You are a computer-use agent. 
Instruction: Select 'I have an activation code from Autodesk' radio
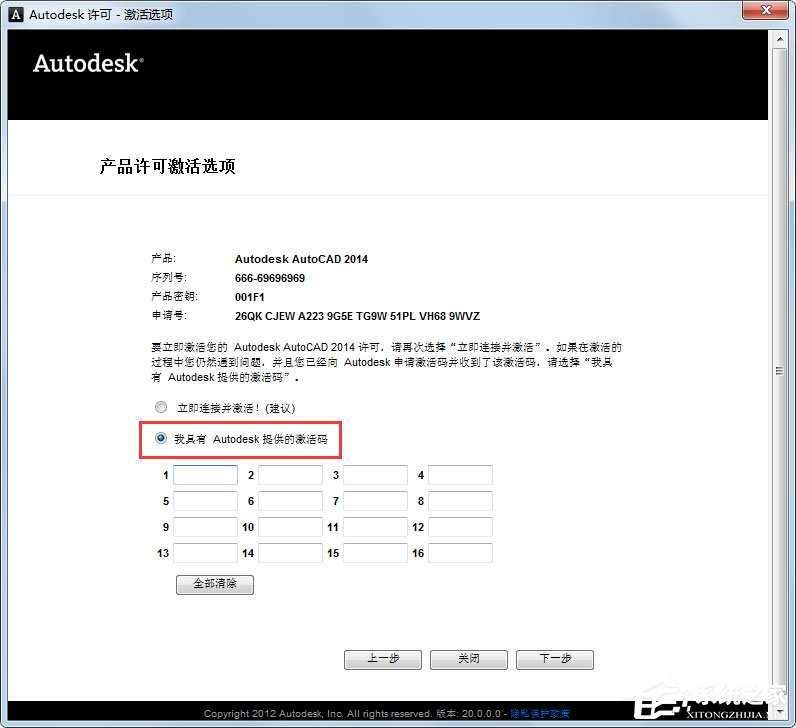(x=161, y=438)
